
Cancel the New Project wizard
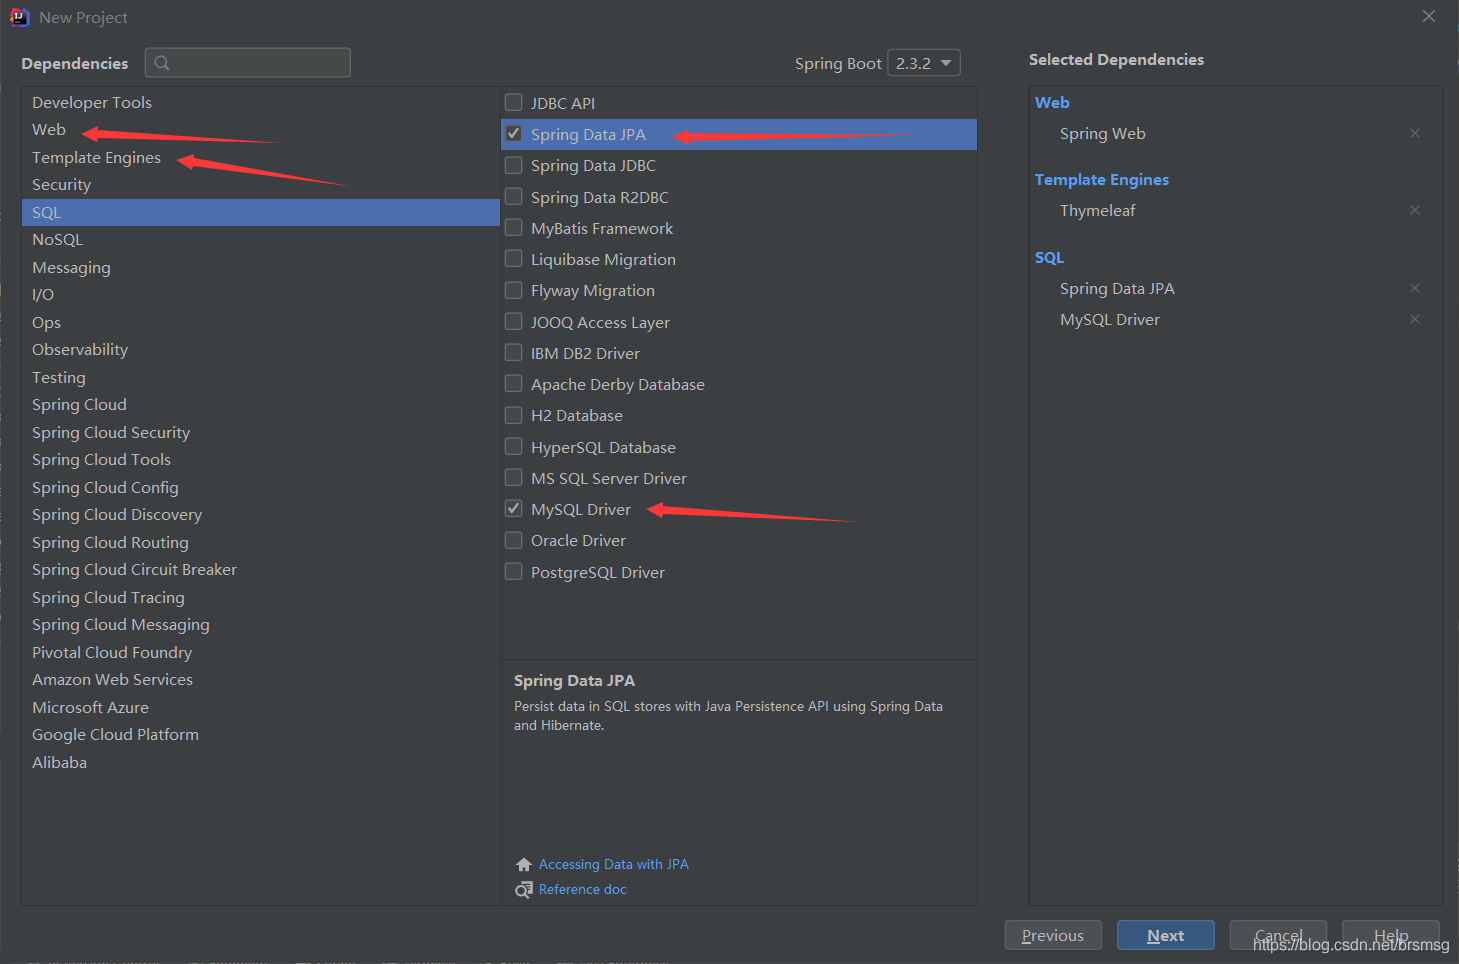point(1278,935)
